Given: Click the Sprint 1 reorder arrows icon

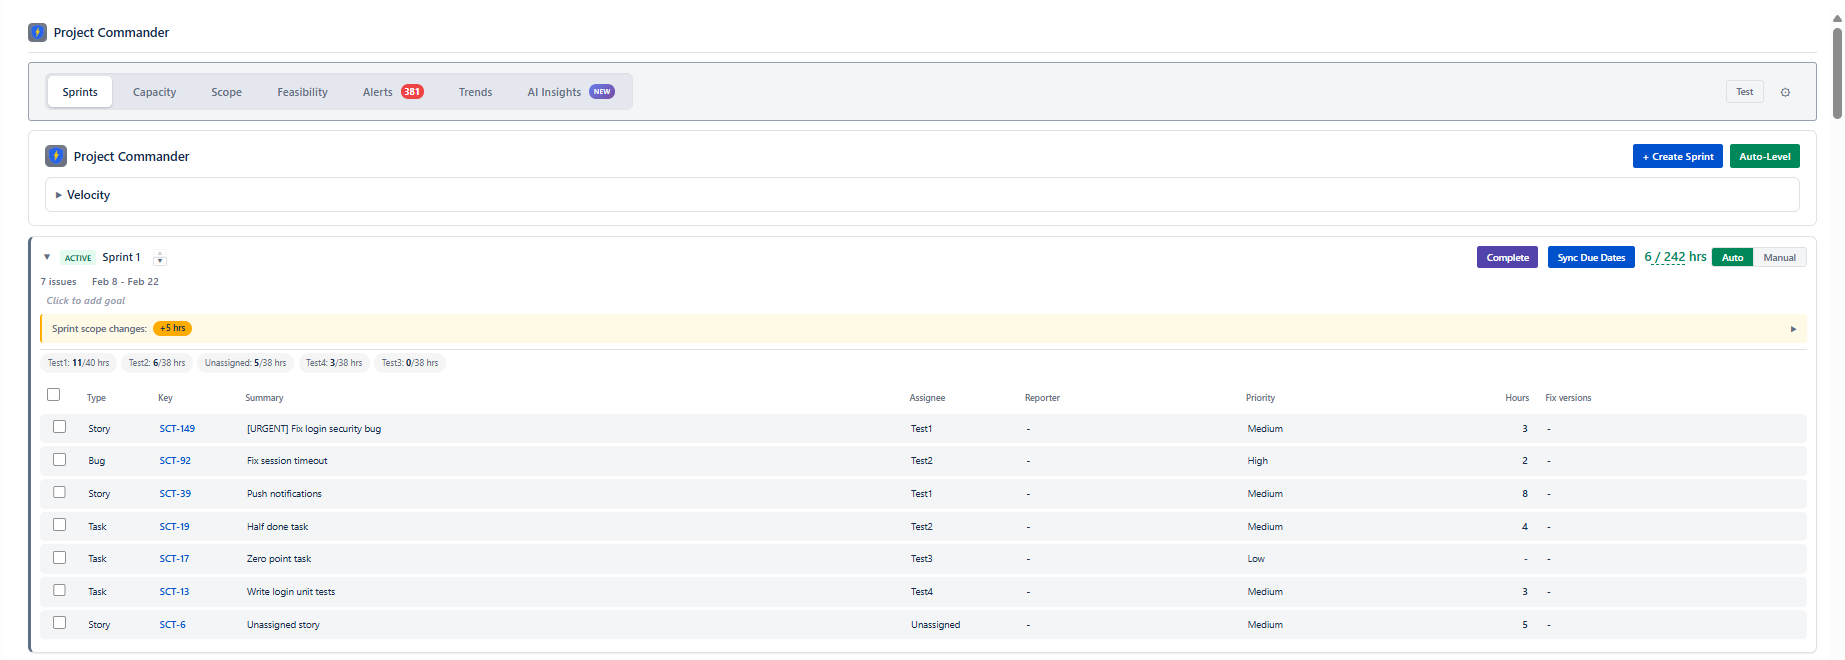Looking at the screenshot, I should point(160,258).
